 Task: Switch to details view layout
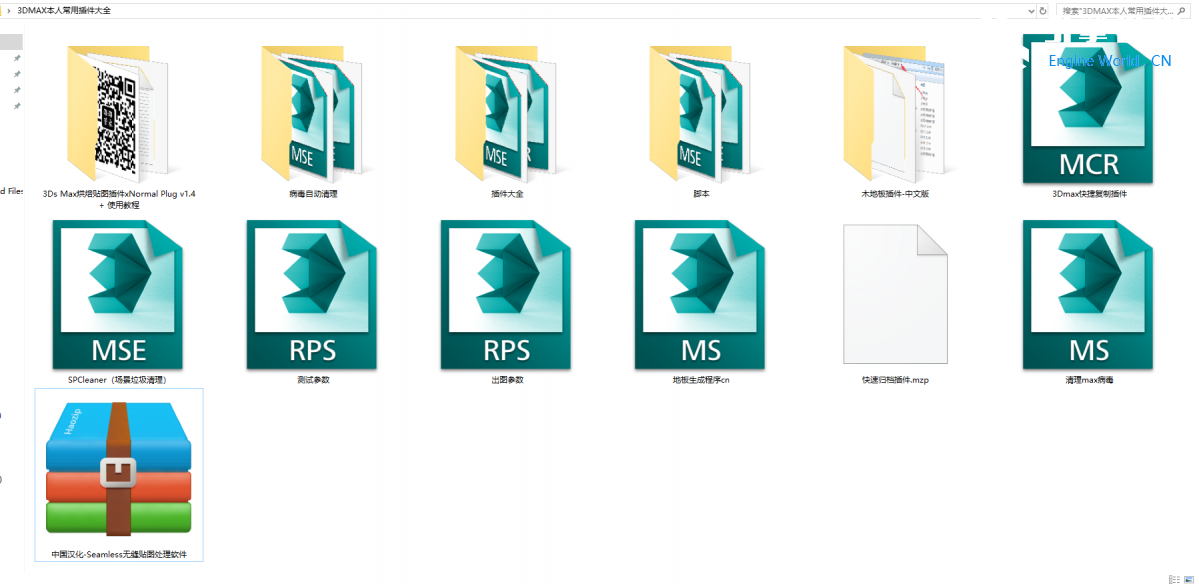click(x=1174, y=579)
